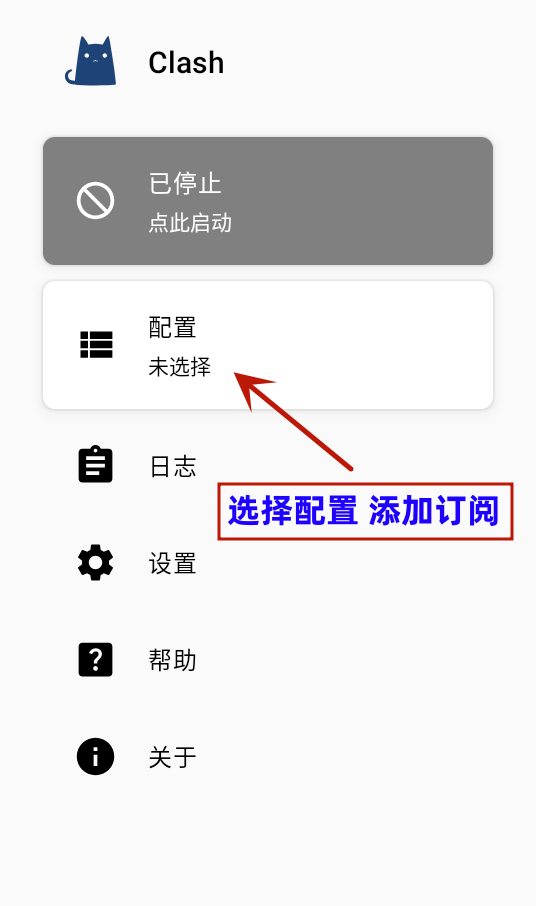Select the 未选择 profile status text

click(x=180, y=367)
